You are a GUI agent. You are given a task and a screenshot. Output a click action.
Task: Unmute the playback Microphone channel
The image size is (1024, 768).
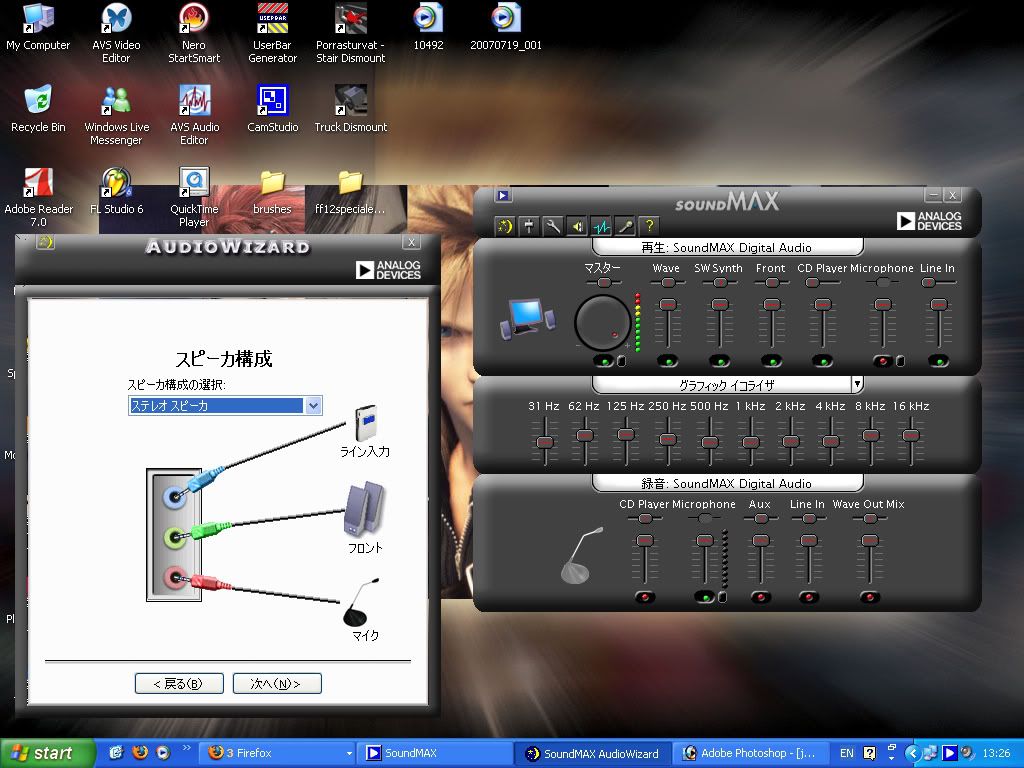click(x=882, y=361)
